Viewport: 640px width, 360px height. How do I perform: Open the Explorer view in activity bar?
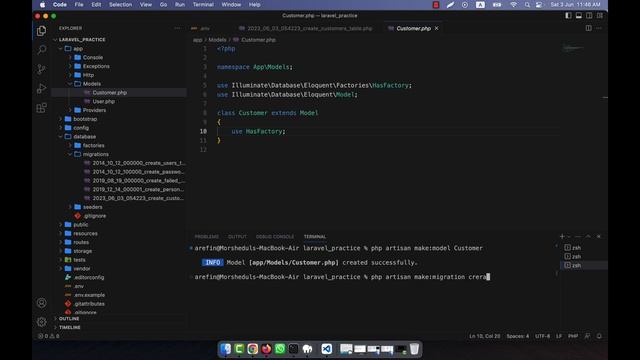[x=41, y=31]
